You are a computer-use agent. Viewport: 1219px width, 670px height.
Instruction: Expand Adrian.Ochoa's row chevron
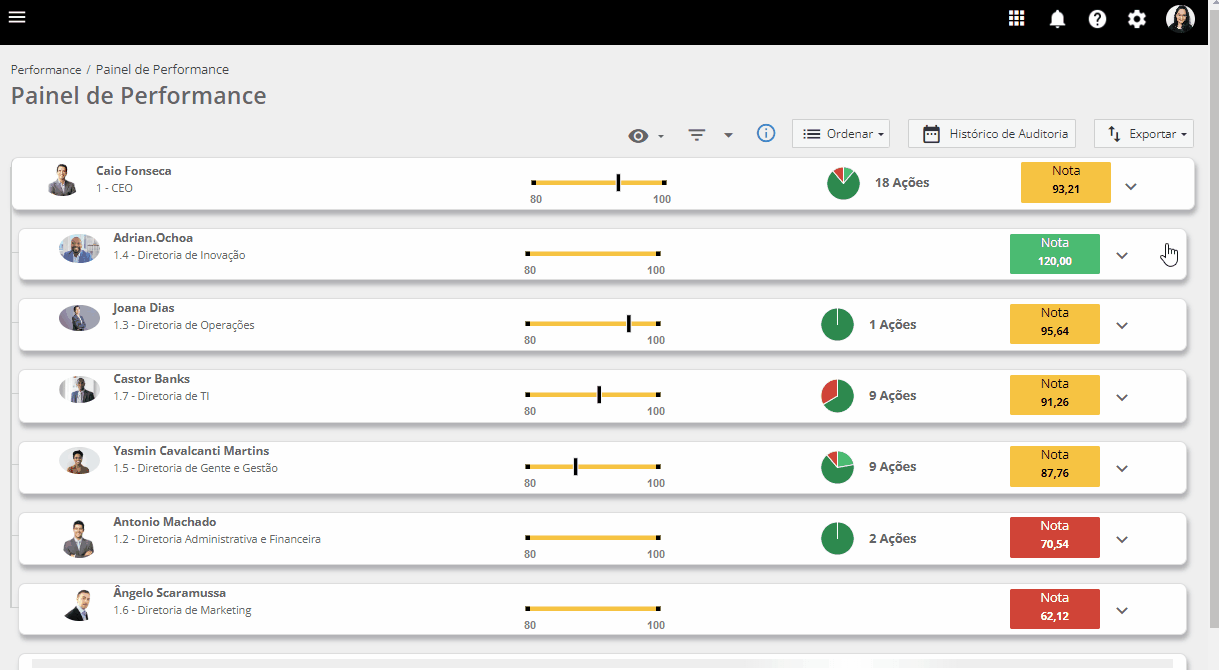click(1122, 255)
